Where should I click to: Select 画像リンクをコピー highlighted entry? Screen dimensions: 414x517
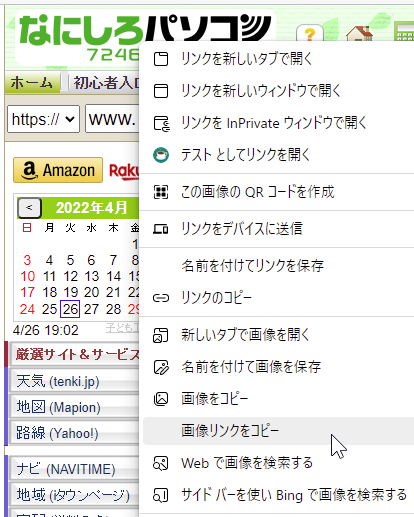click(x=278, y=431)
